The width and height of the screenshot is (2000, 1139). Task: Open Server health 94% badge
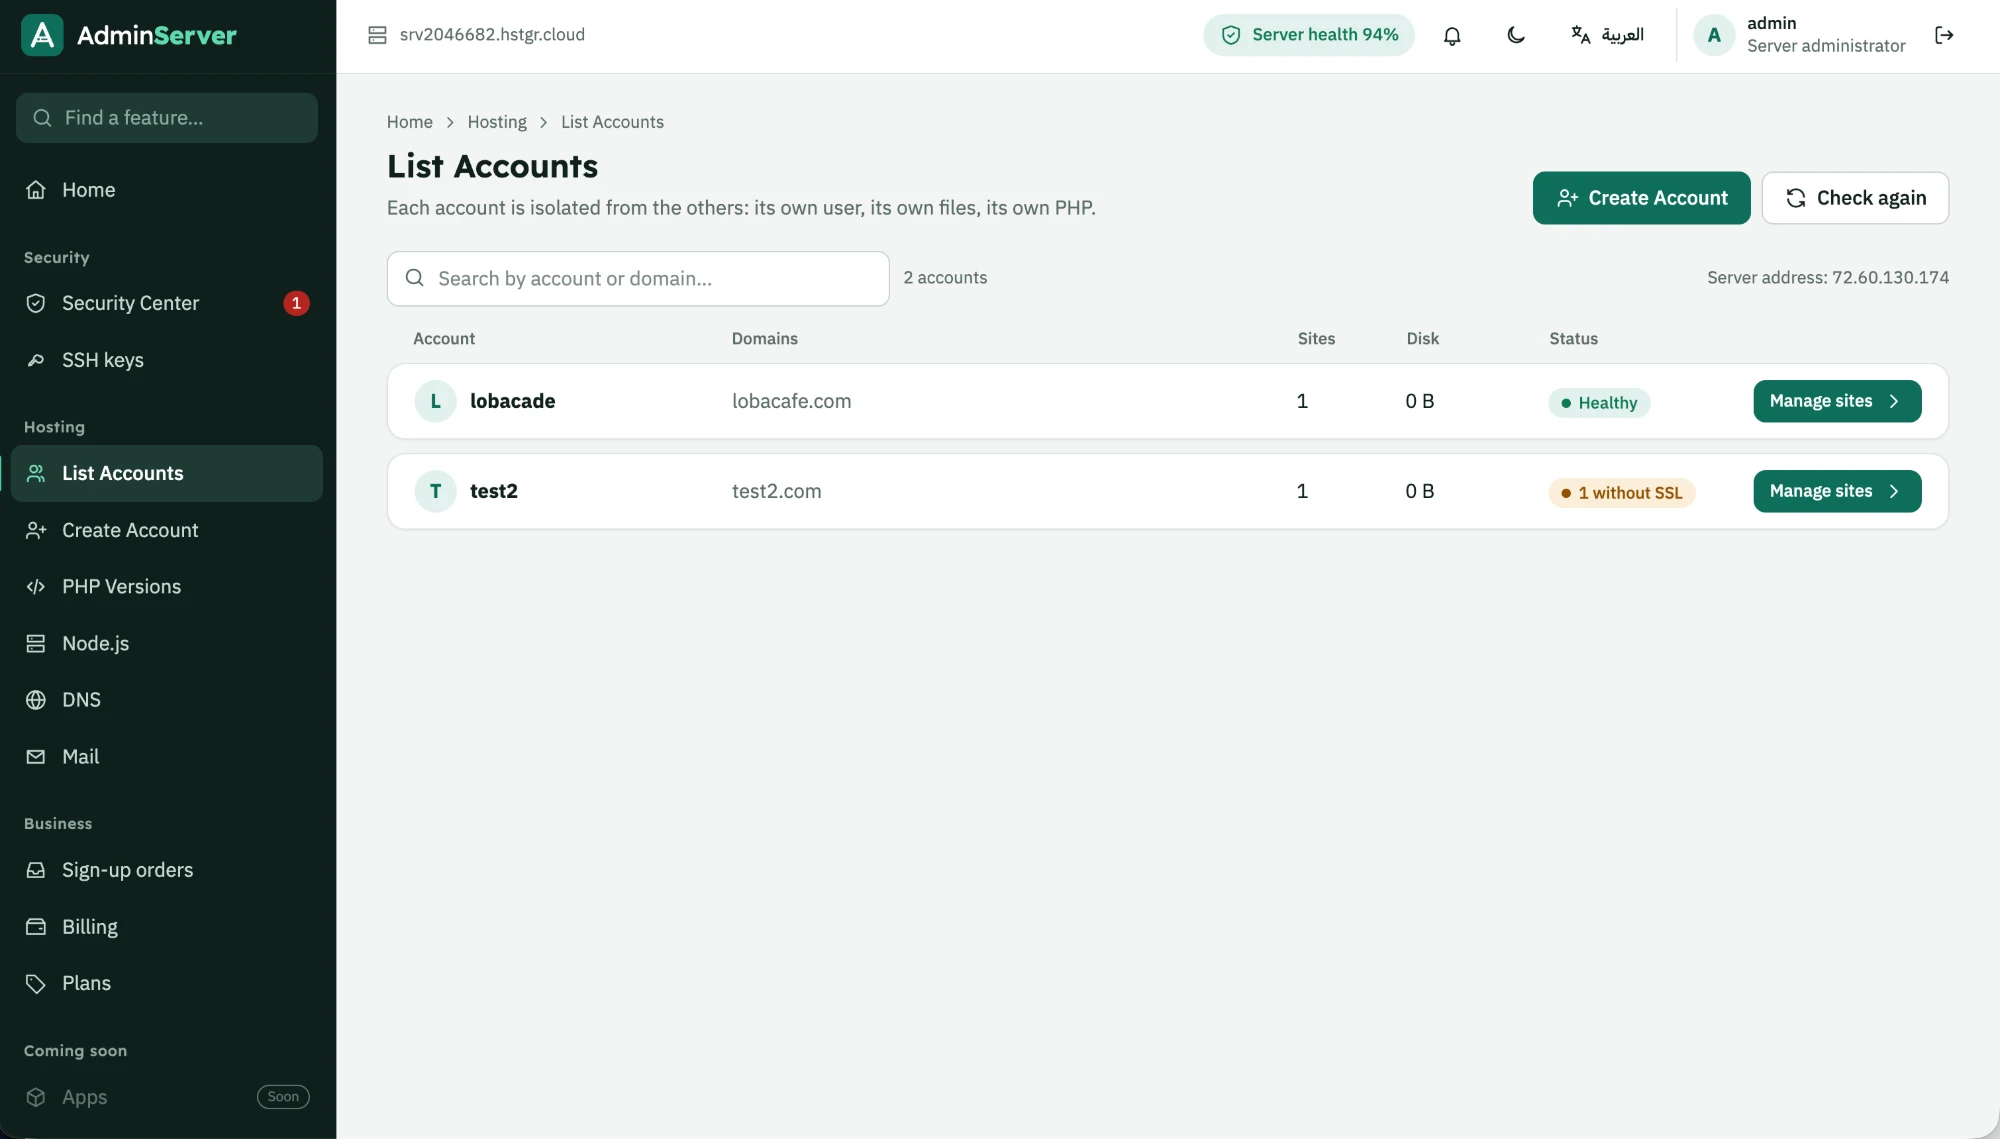[x=1309, y=35]
